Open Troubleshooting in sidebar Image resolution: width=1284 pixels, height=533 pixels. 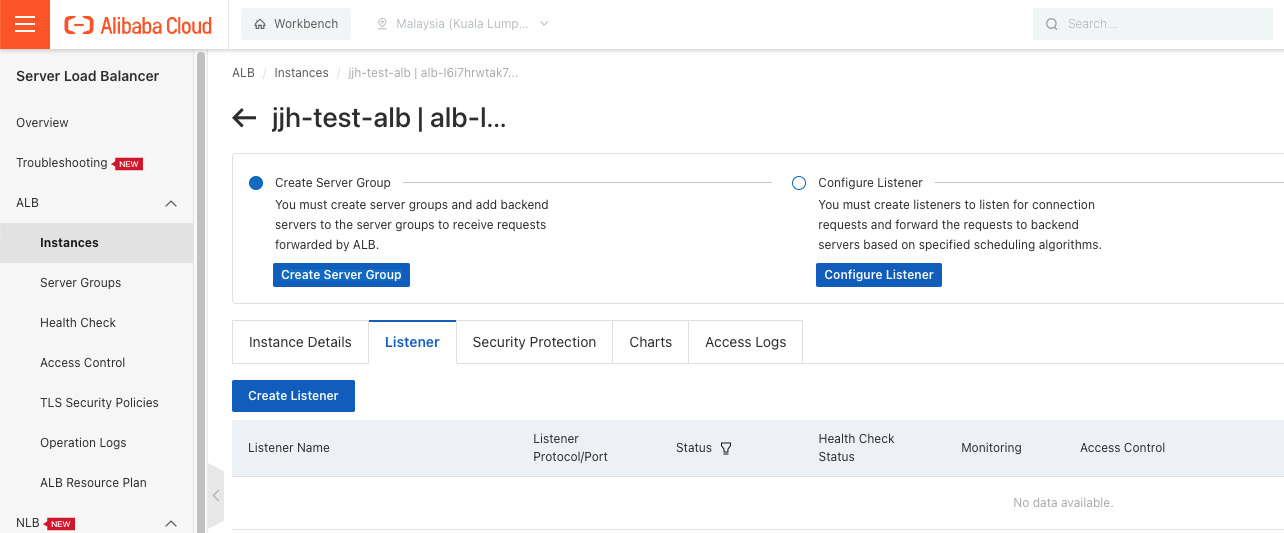pos(62,163)
